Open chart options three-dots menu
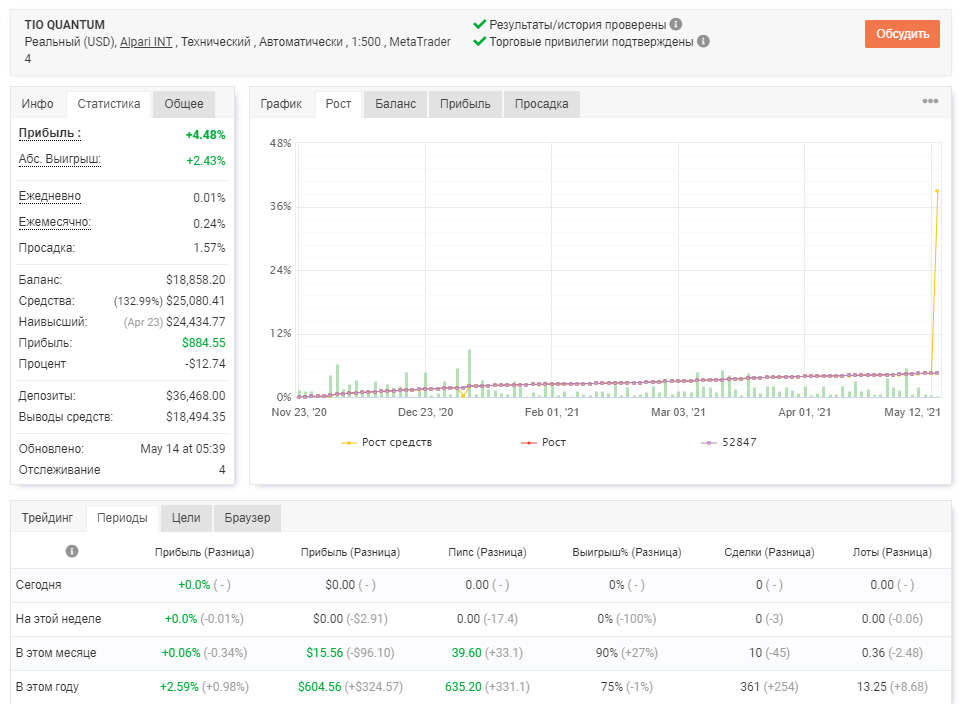 pyautogui.click(x=930, y=101)
